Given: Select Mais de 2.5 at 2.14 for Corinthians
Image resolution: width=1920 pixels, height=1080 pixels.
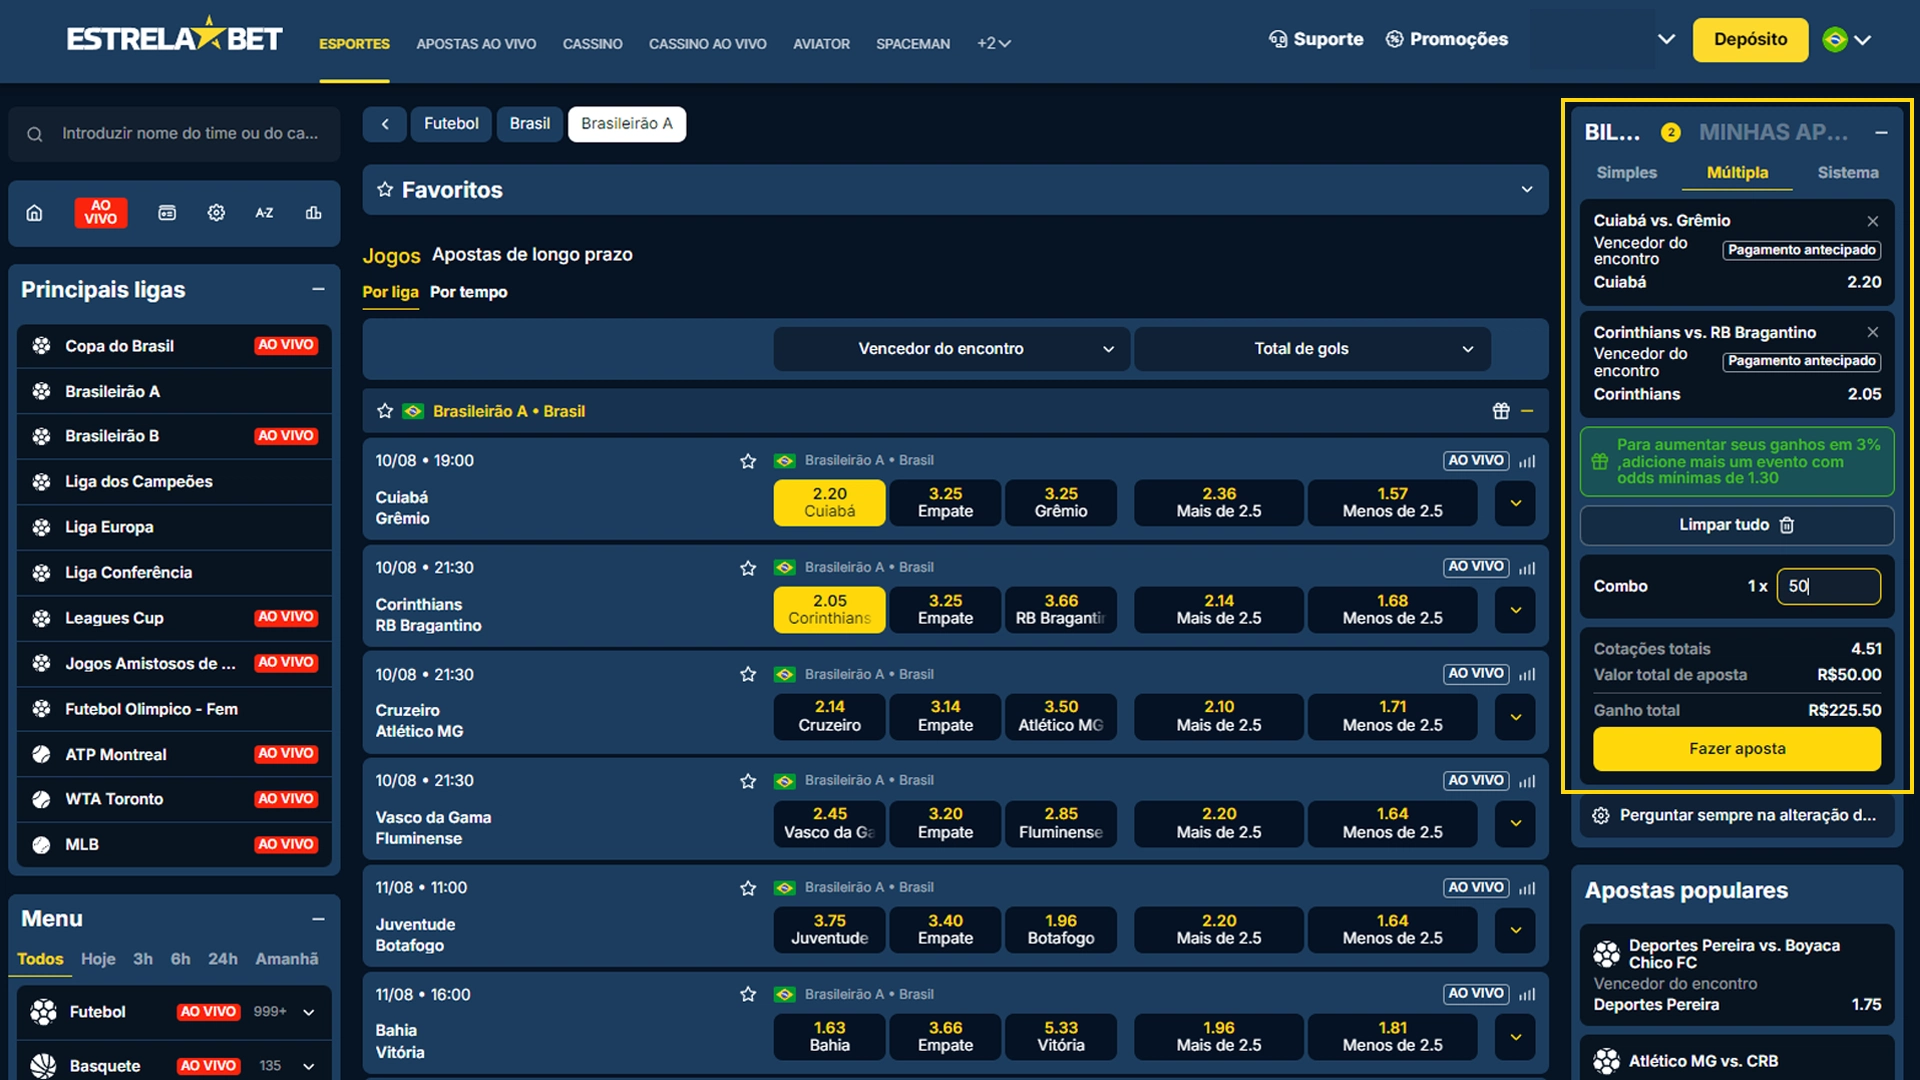Looking at the screenshot, I should (x=1219, y=609).
